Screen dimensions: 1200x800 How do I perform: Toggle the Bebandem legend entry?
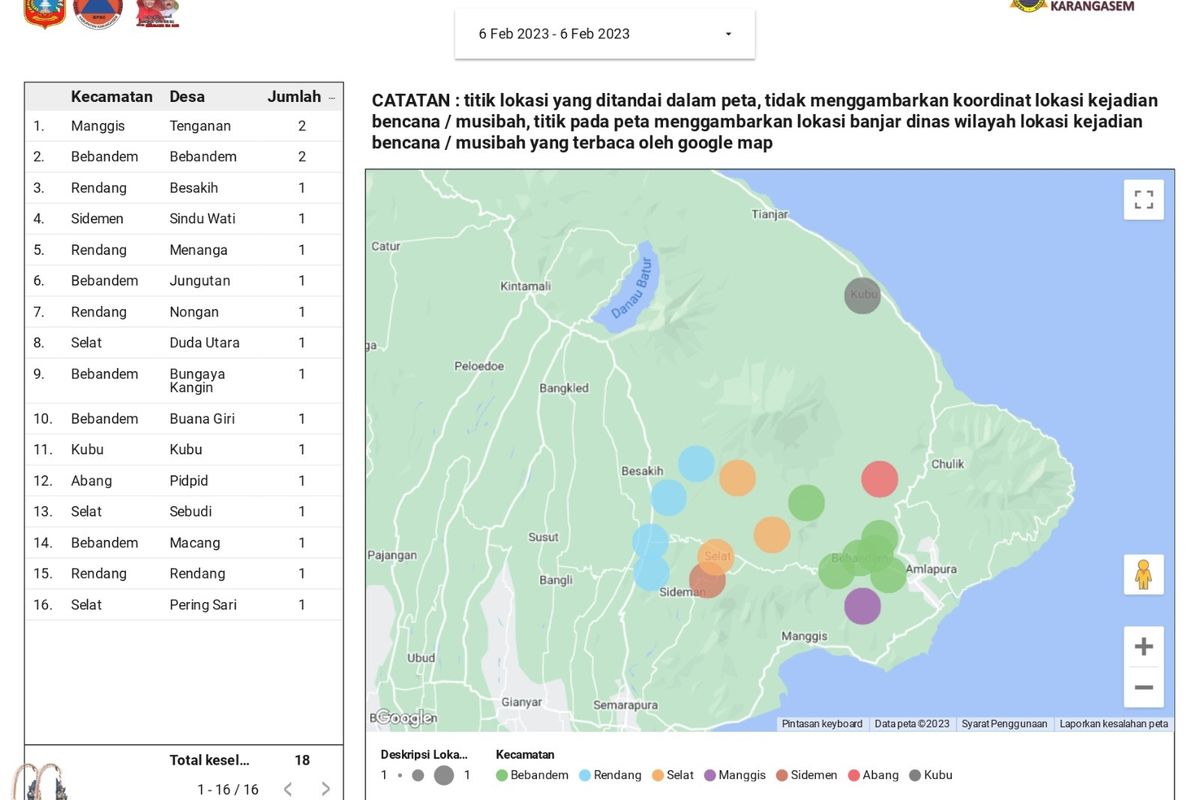pyautogui.click(x=532, y=775)
